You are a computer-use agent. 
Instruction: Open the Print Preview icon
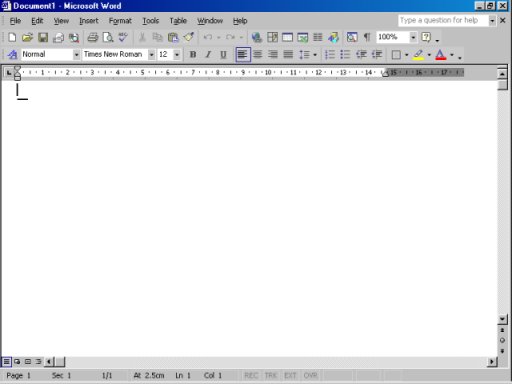[x=108, y=37]
